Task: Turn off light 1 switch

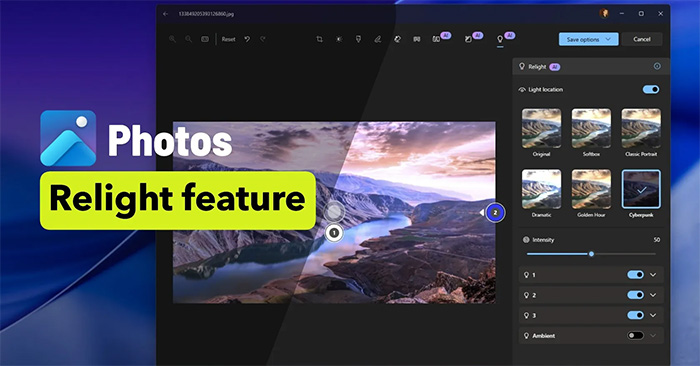Action: pos(635,274)
